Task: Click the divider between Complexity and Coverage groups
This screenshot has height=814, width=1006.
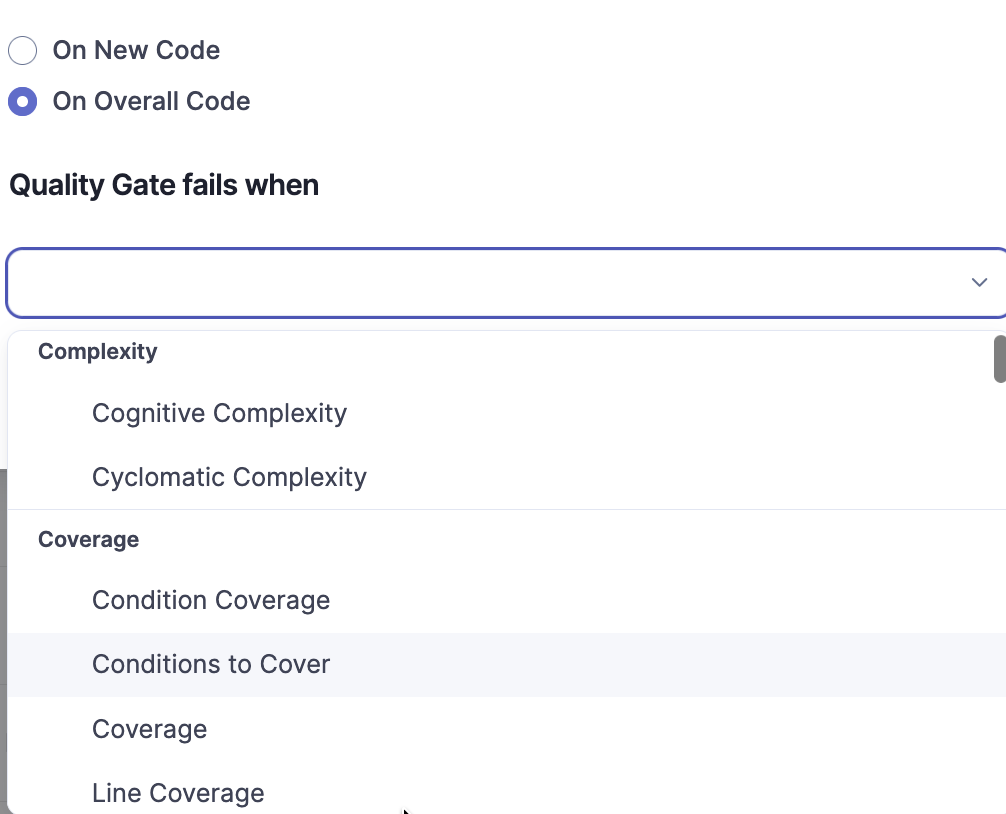Action: coord(500,509)
